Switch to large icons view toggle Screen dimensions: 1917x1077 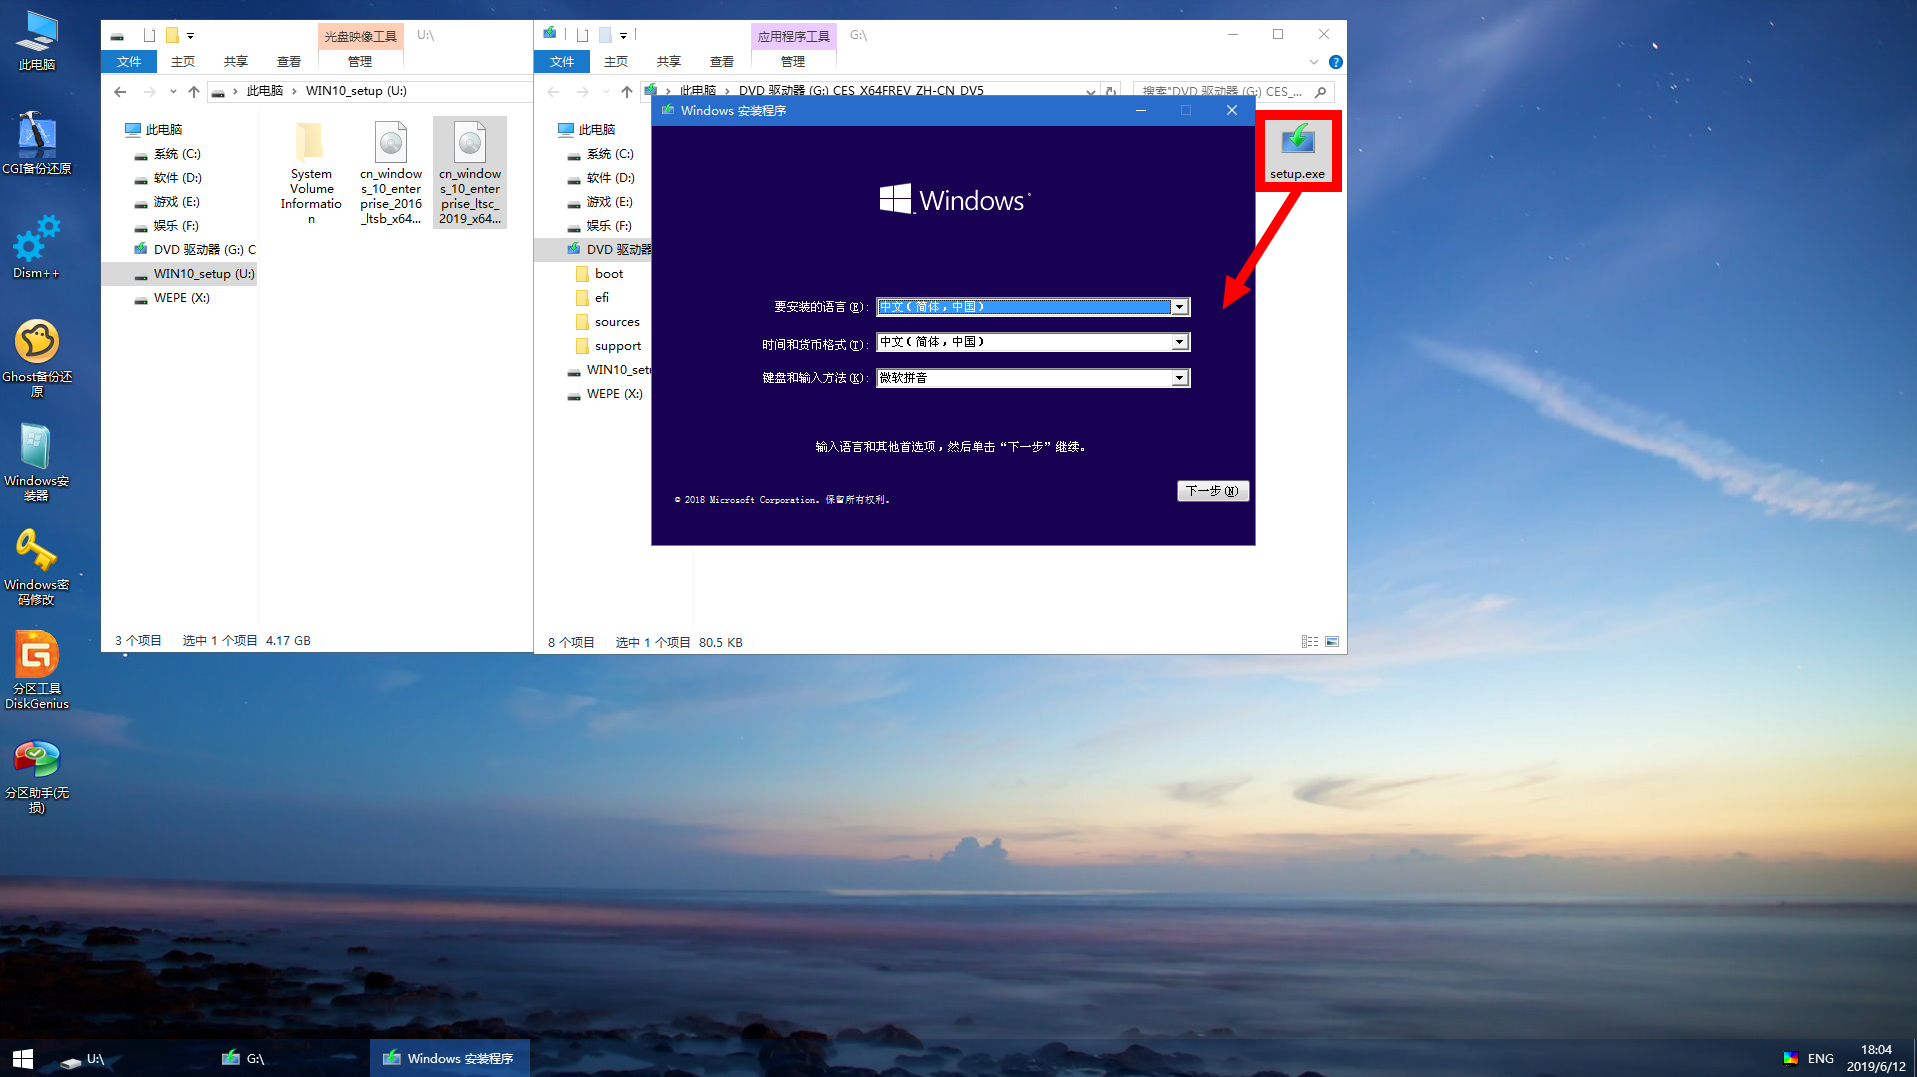click(1332, 642)
